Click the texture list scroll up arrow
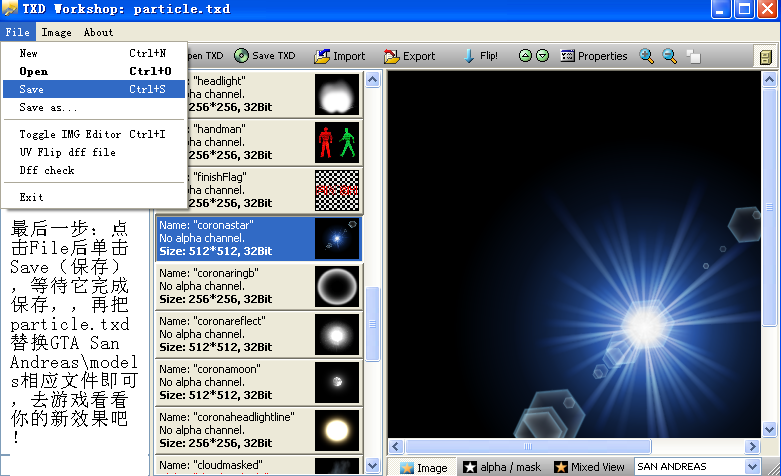781x476 pixels. pos(373,79)
